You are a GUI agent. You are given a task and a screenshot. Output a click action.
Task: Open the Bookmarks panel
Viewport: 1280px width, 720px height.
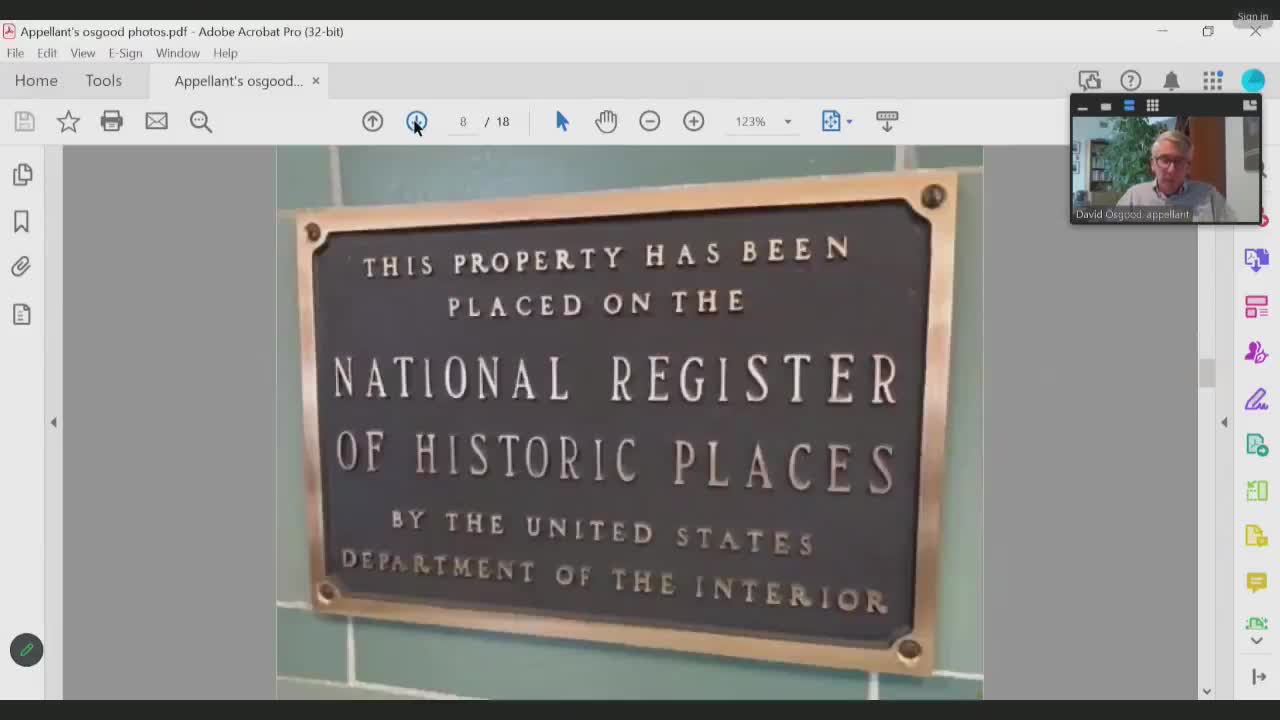click(22, 222)
